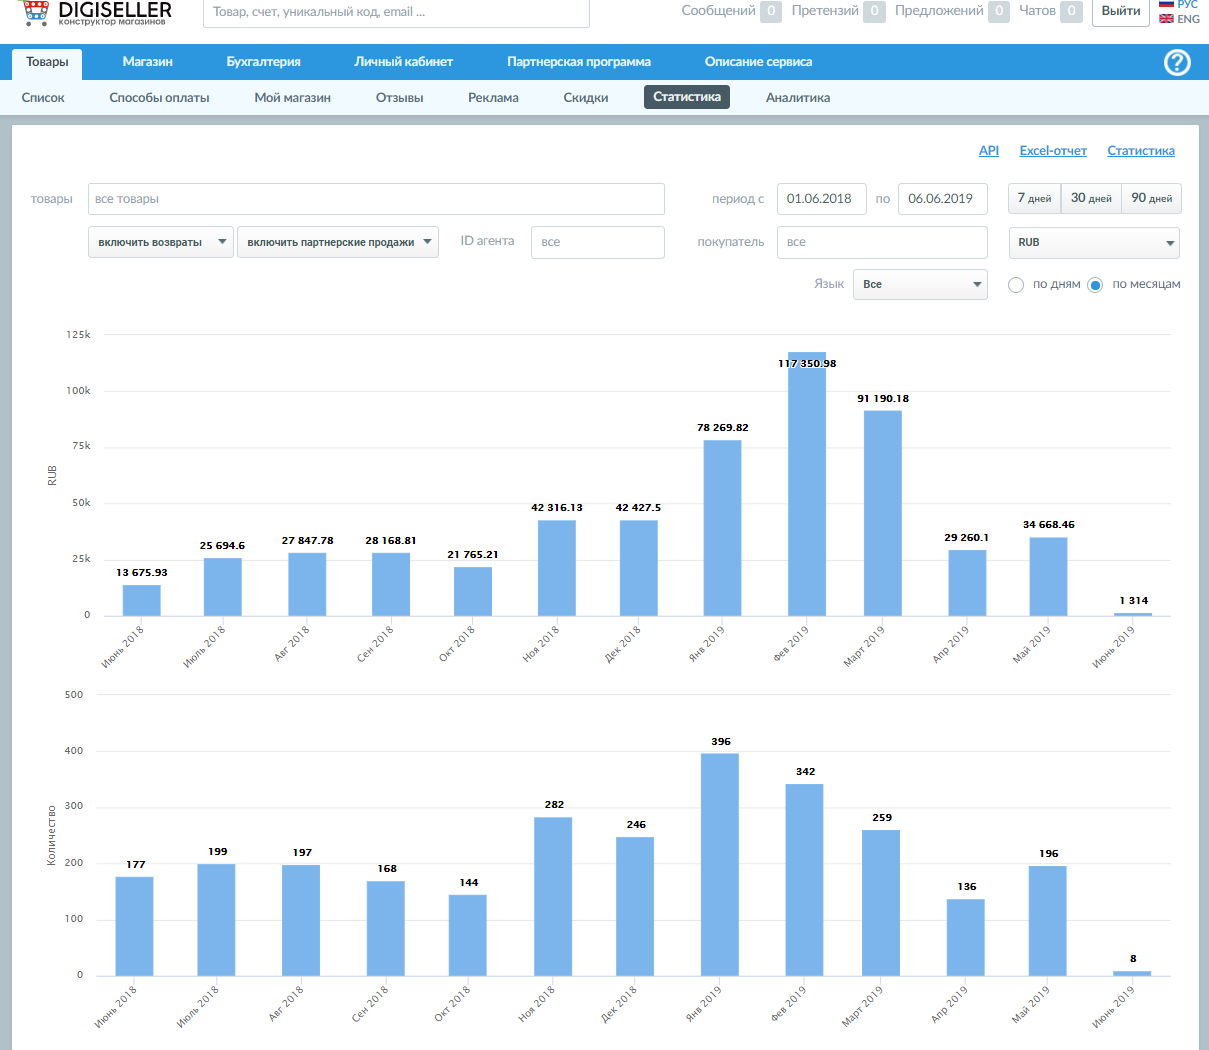Switch language via the Russian flag icon
Viewport: 1209px width, 1050px height.
(x=1166, y=5)
